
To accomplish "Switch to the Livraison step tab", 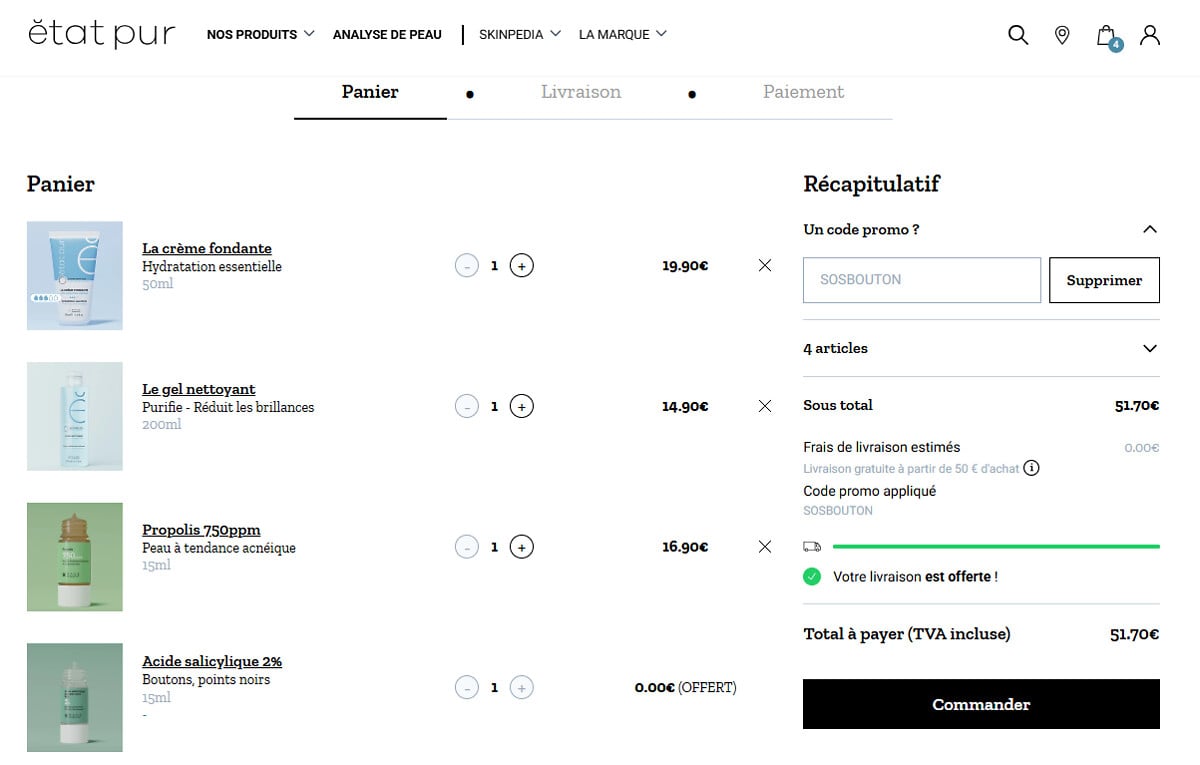I will click(x=581, y=92).
